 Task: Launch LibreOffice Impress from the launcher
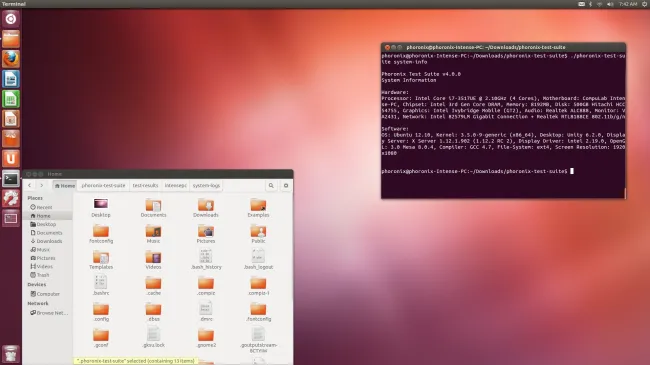pos(11,119)
